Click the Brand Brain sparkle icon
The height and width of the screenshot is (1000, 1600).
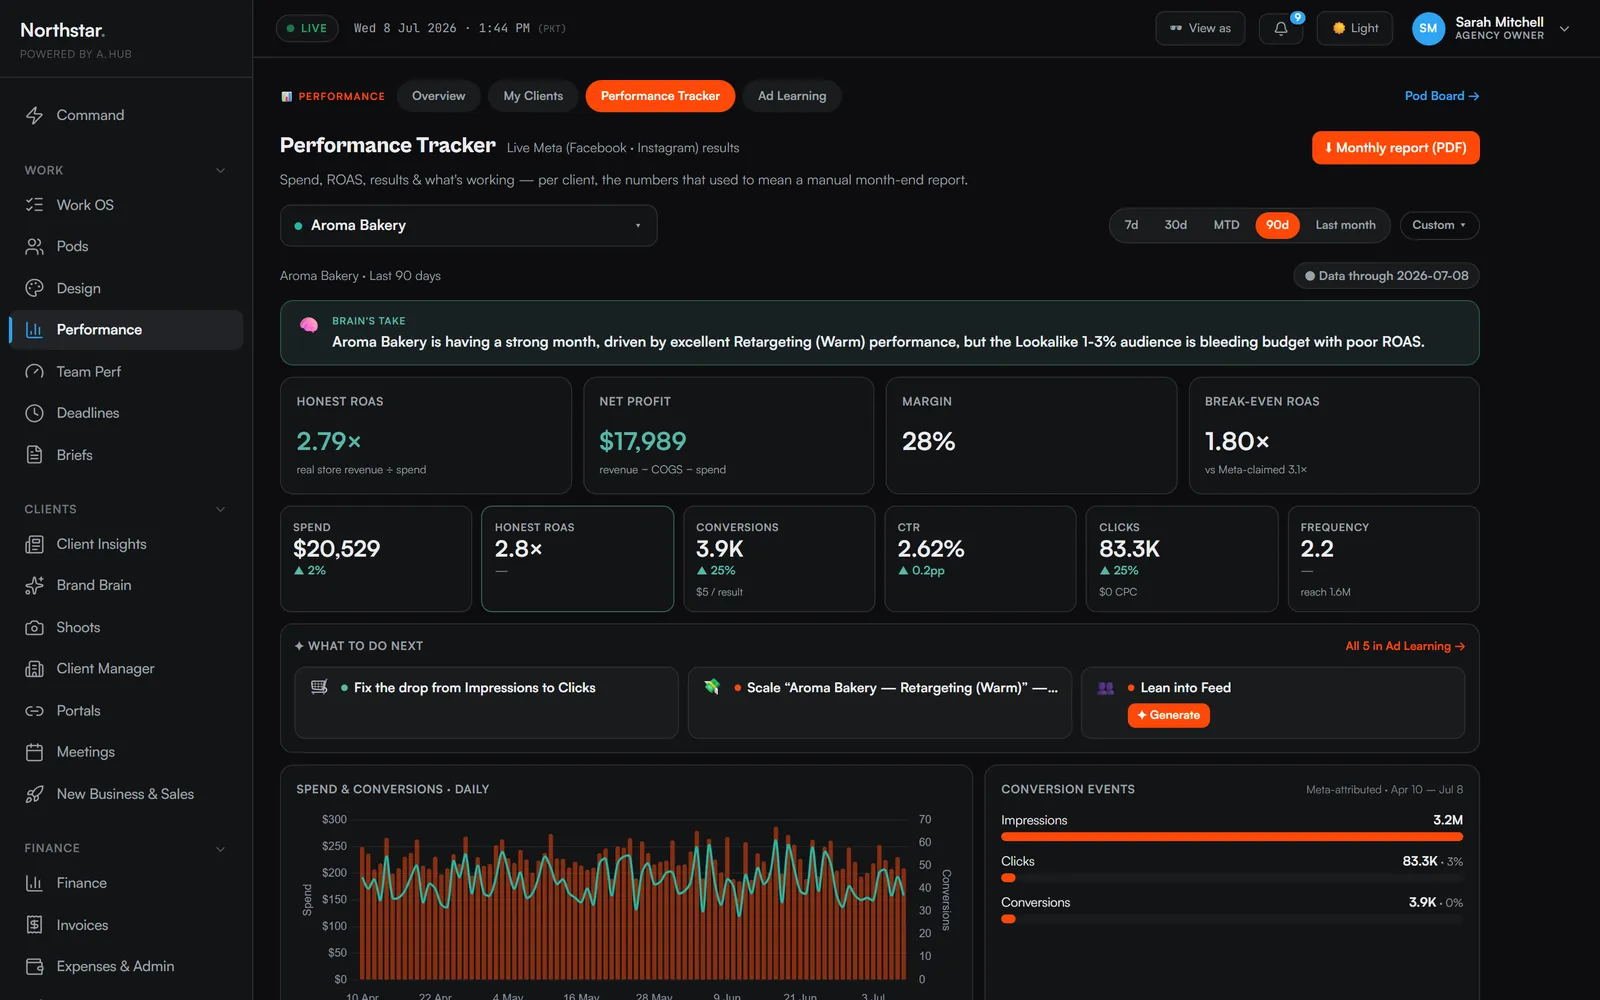pyautogui.click(x=34, y=585)
